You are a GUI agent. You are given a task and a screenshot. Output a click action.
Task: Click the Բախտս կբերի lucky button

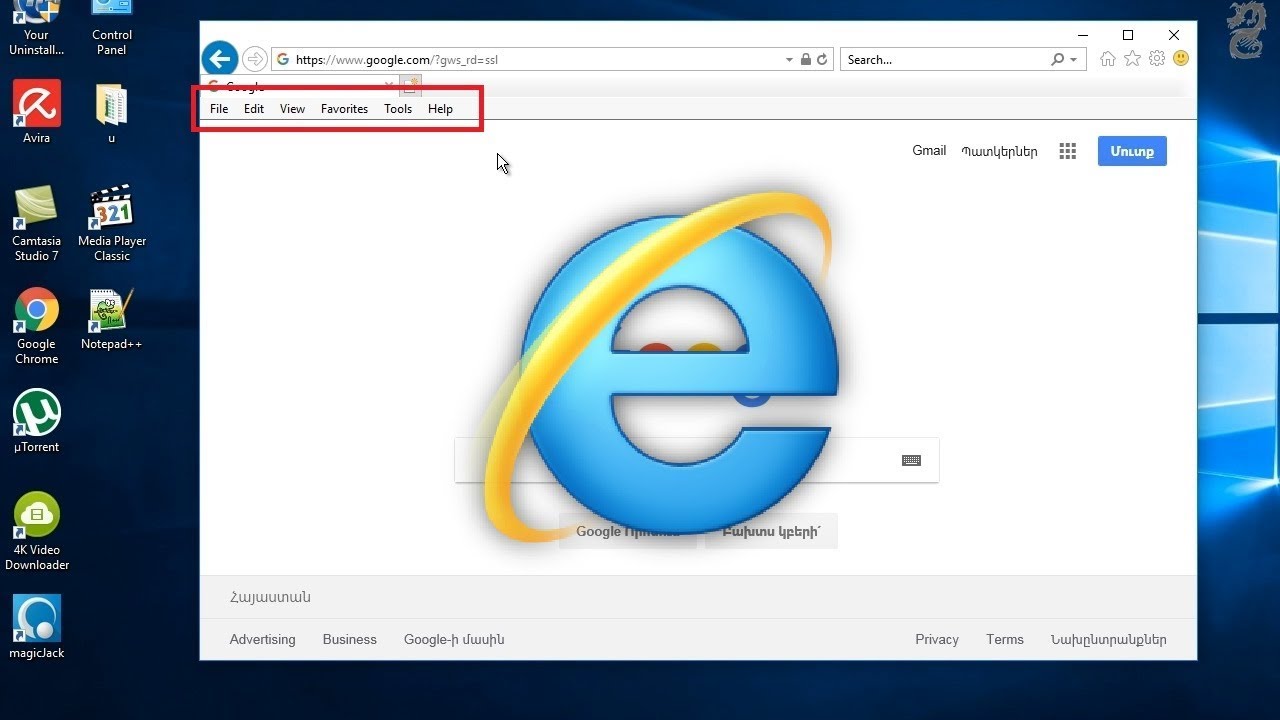[x=771, y=532]
